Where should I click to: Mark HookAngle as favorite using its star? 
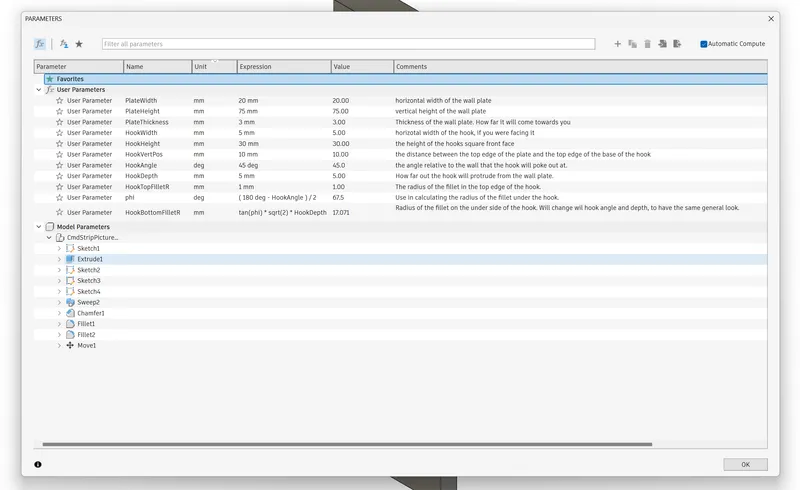pos(60,165)
